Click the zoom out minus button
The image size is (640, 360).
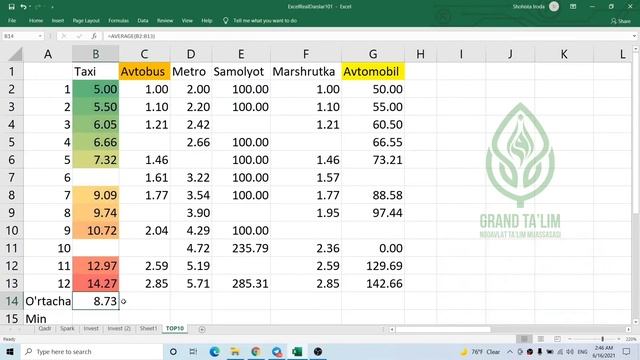[x=569, y=339]
